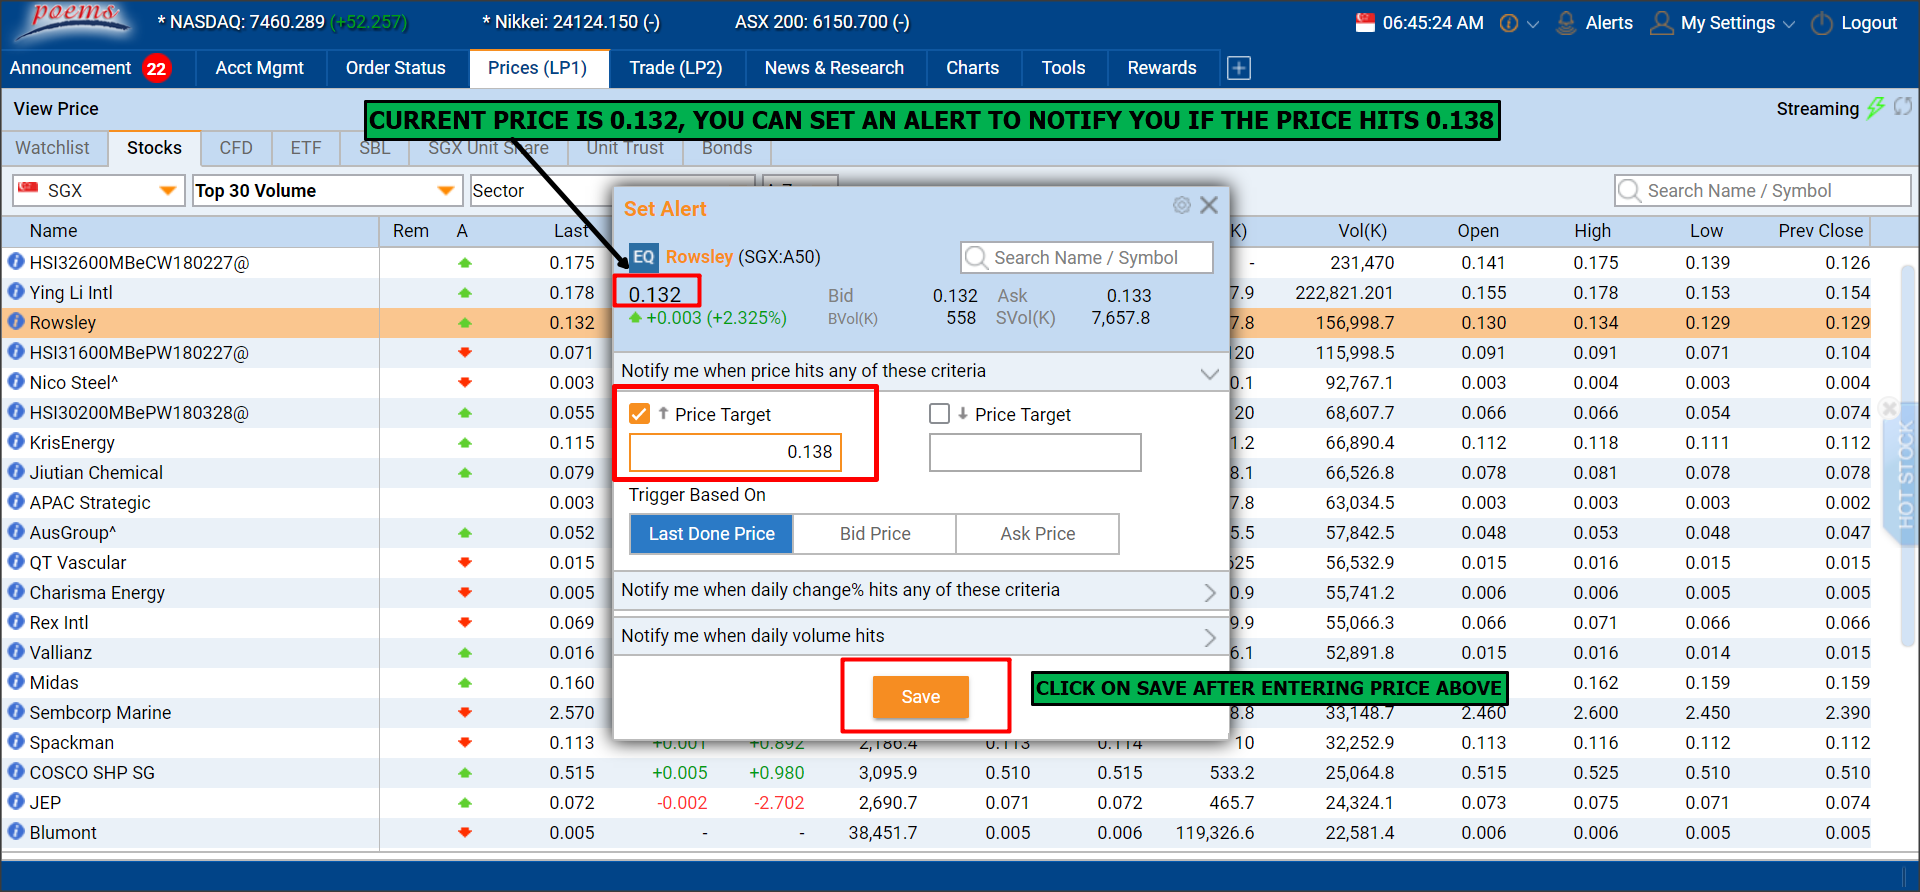Expand the dropdown arrow beside info icon
This screenshot has height=892, width=1920.
coord(1532,24)
